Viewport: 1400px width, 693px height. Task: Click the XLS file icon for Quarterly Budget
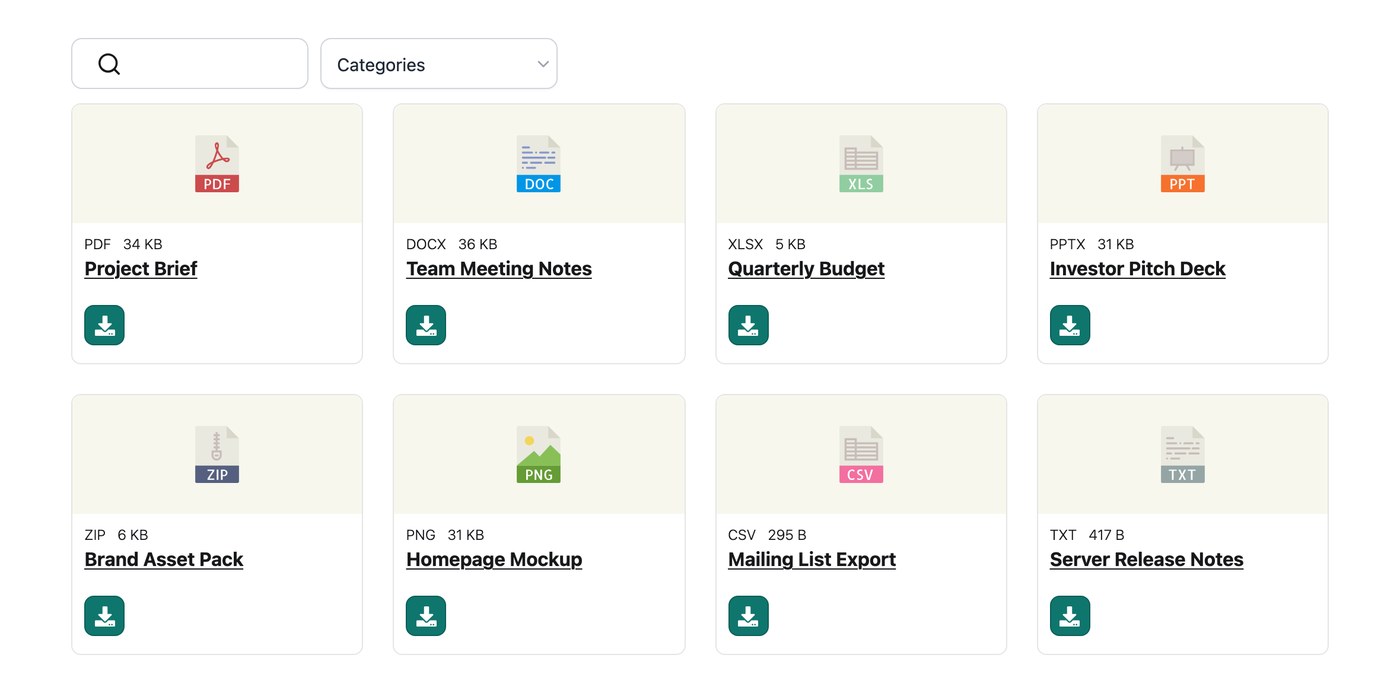coord(861,164)
